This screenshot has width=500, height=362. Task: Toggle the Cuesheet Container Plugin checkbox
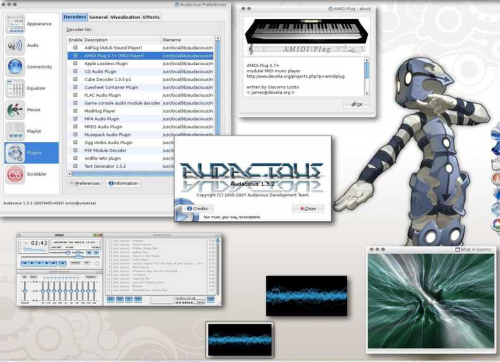[x=75, y=87]
